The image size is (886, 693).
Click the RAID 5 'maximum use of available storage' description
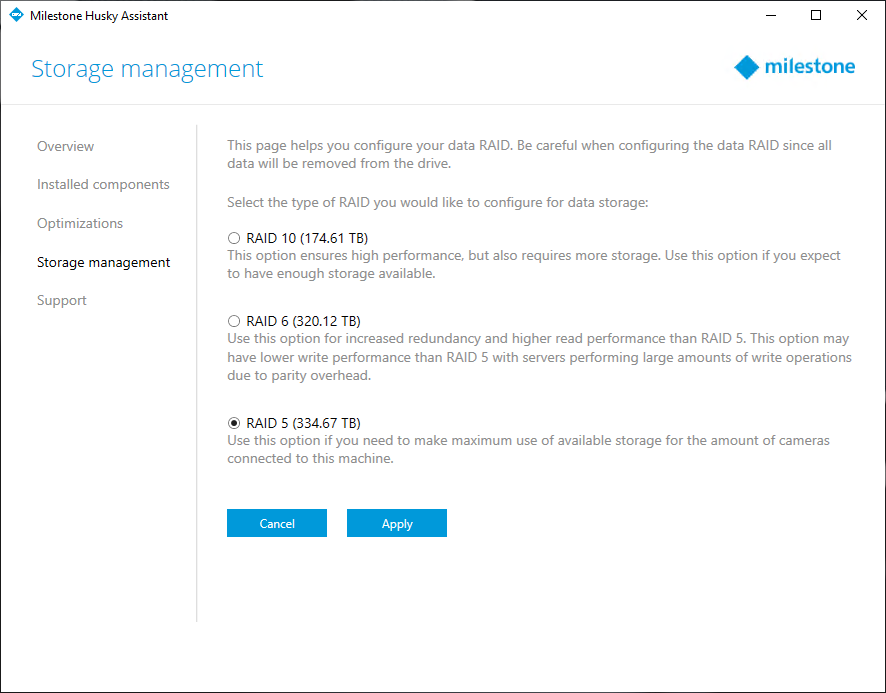(x=528, y=449)
